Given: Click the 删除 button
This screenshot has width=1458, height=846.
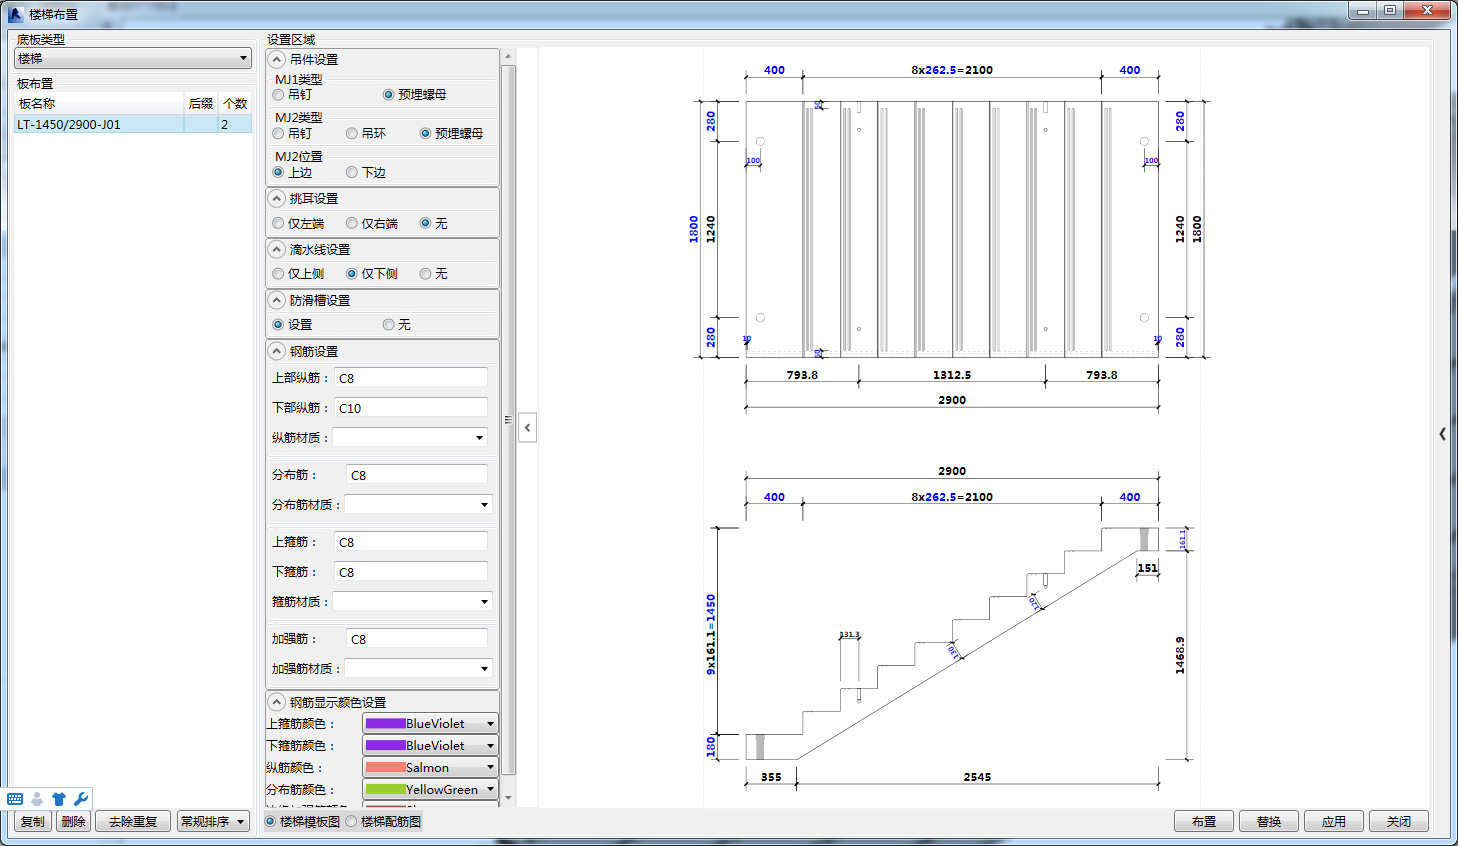Looking at the screenshot, I should tap(73, 822).
